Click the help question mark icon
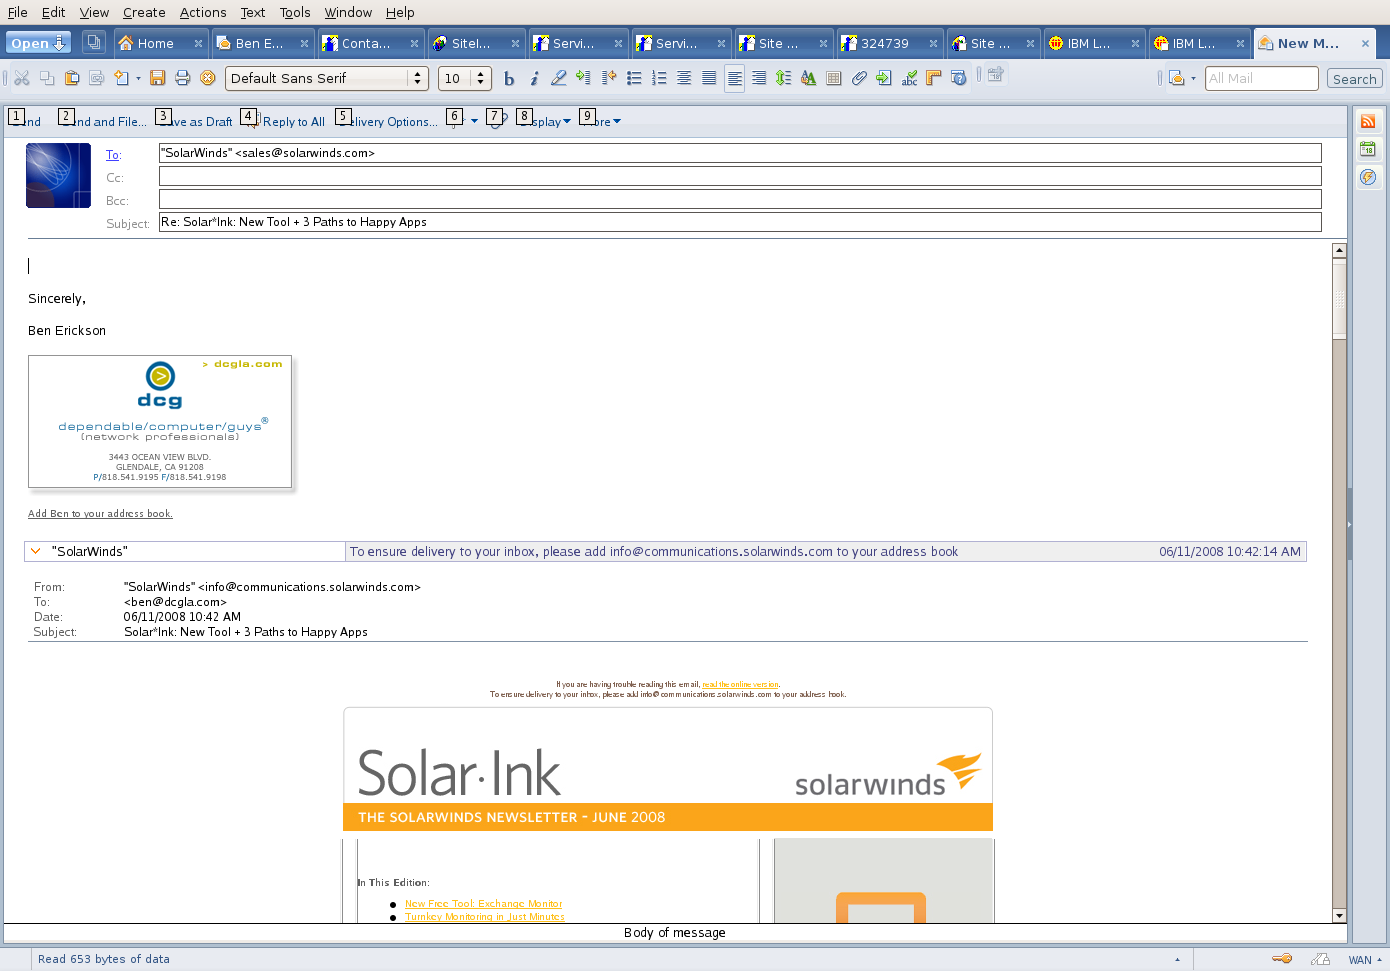The width and height of the screenshot is (1390, 971). (x=959, y=78)
